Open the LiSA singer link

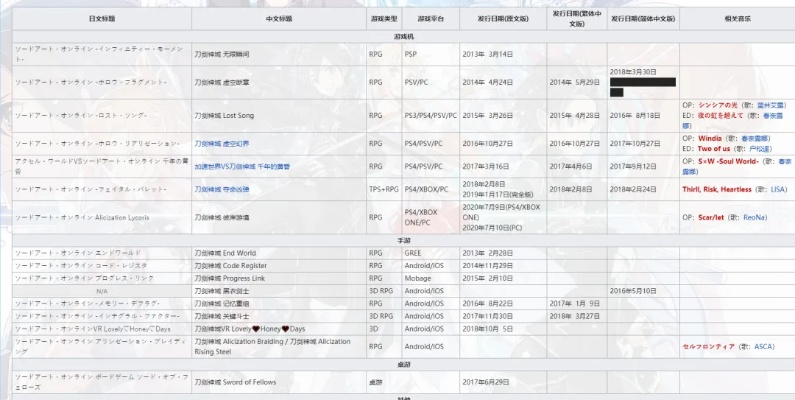(x=778, y=189)
